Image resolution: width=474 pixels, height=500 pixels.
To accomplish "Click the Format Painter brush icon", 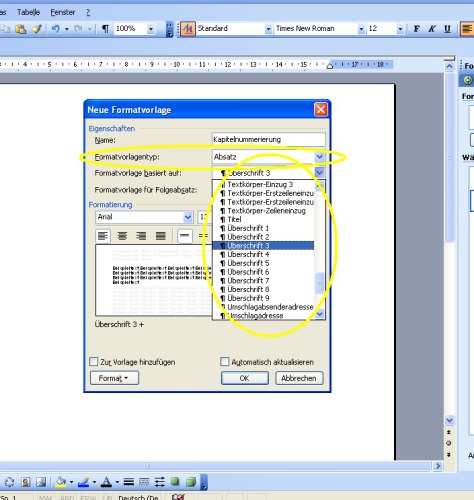I will click(x=37, y=29).
